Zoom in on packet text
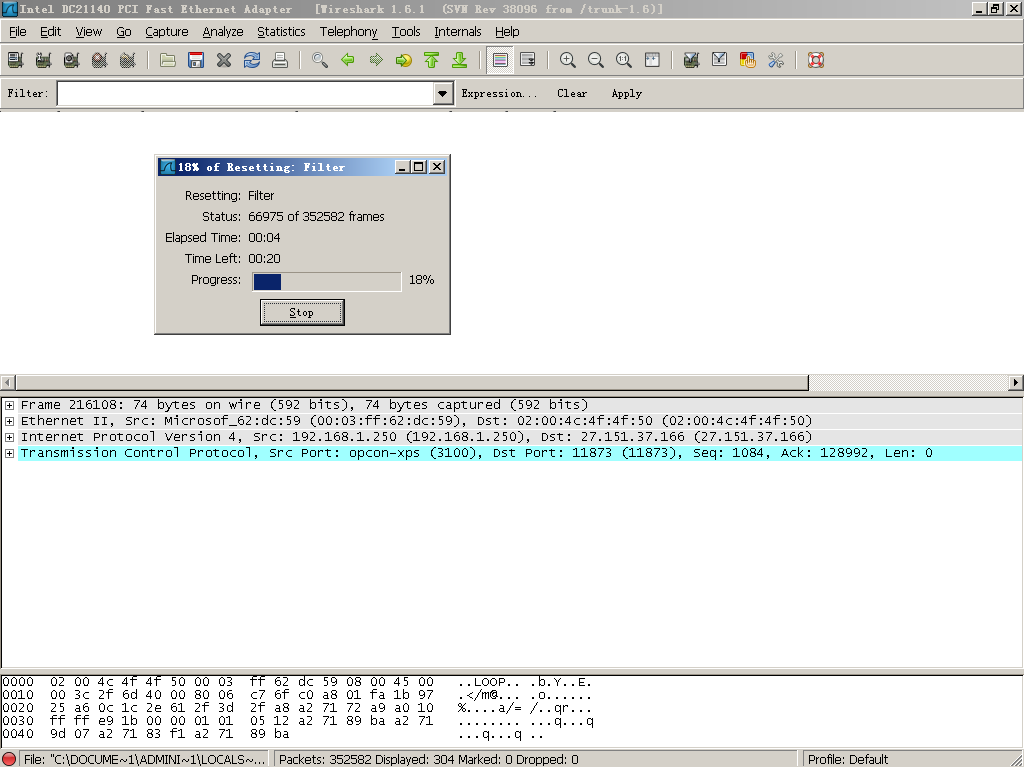This screenshot has width=1024, height=768. pos(568,60)
